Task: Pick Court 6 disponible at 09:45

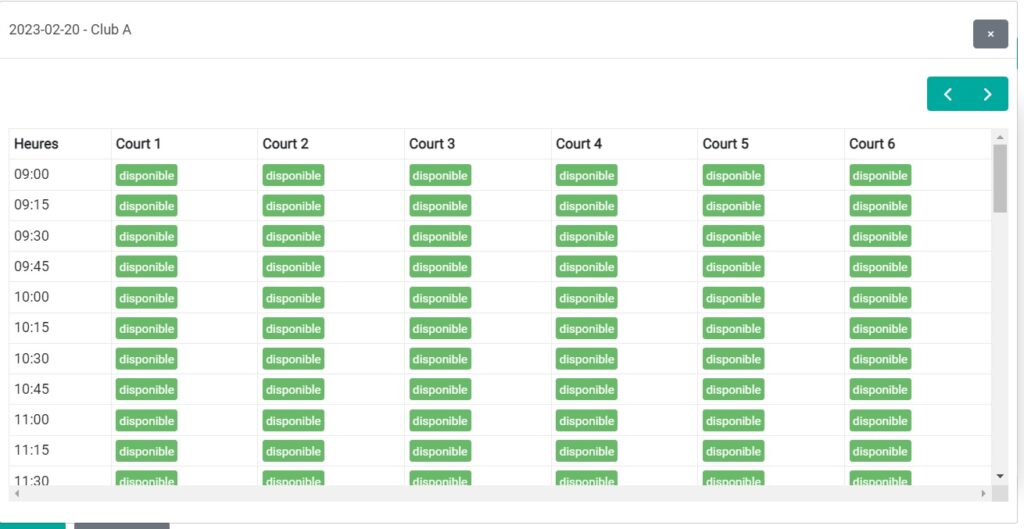Action: tap(880, 266)
